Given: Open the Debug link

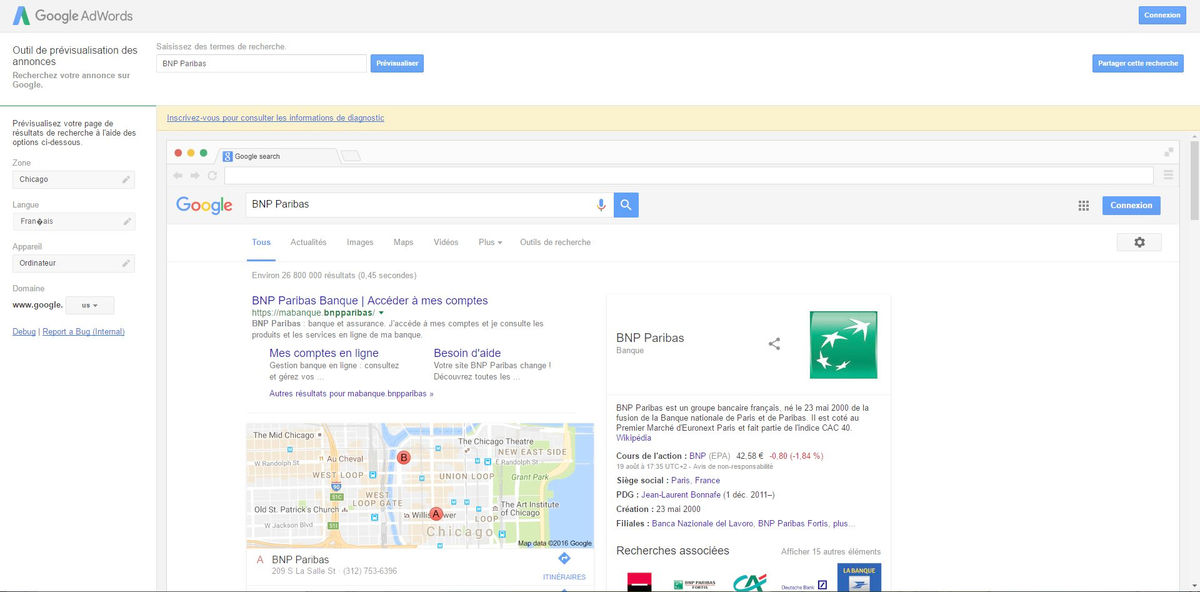Looking at the screenshot, I should point(23,332).
